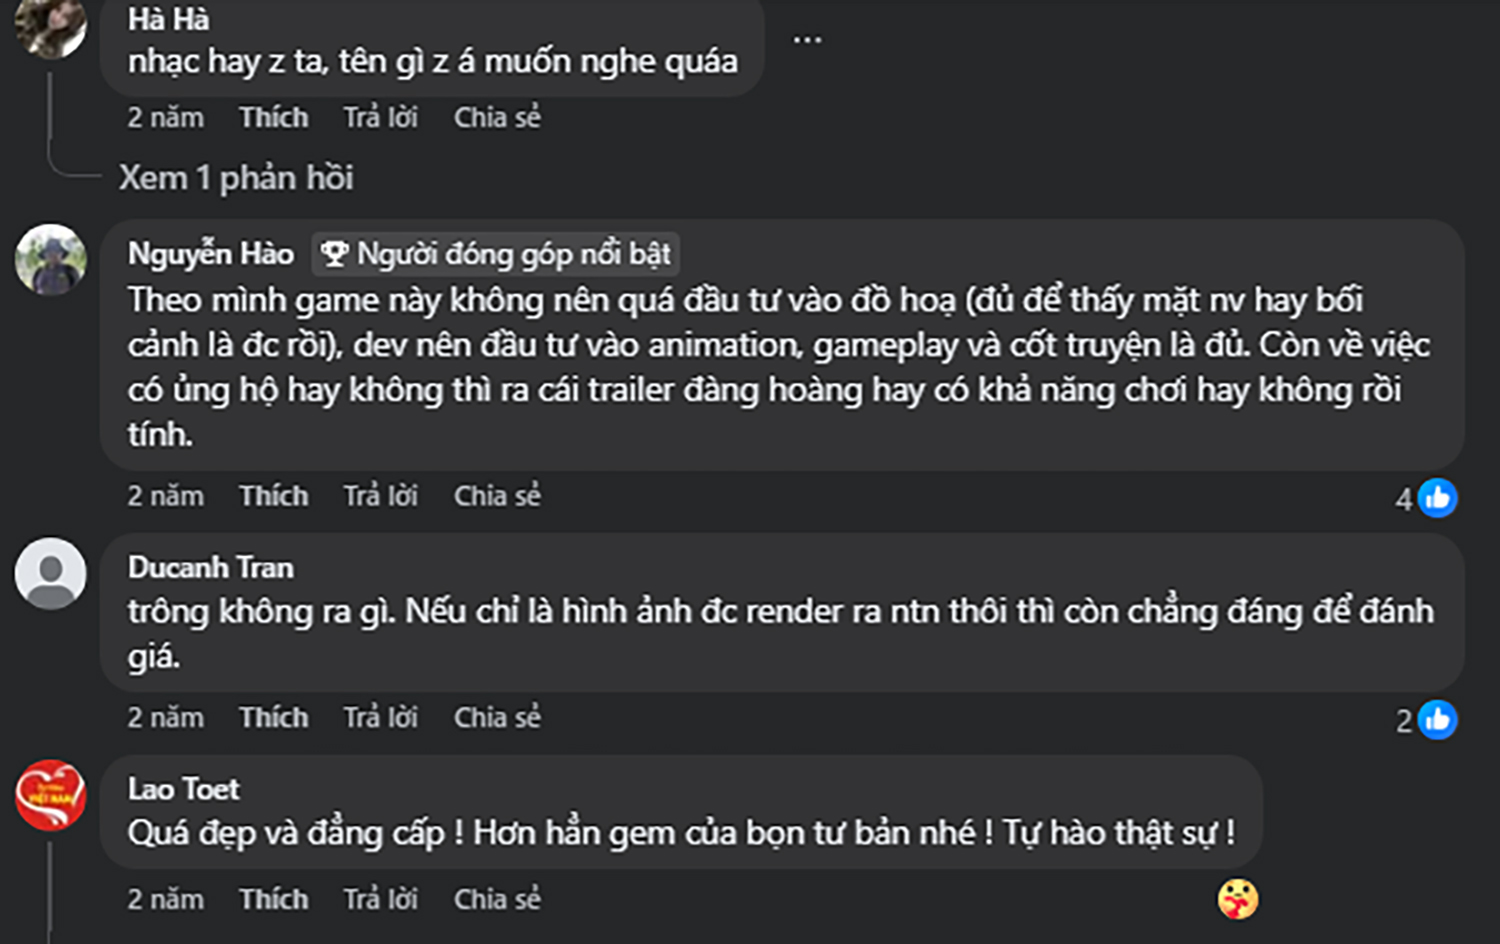Click Trả lời under Ducanh Tran's comment
Image resolution: width=1500 pixels, height=944 pixels.
(x=380, y=718)
